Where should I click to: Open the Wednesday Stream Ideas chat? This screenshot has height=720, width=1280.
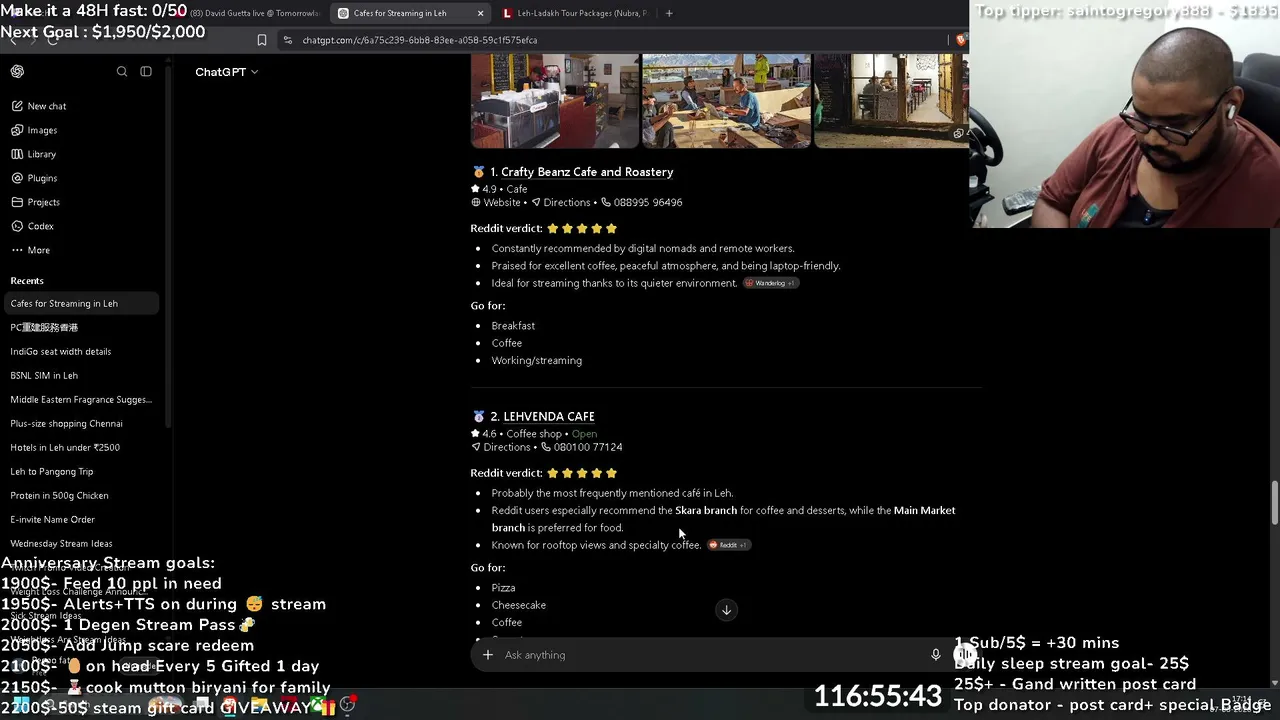(x=61, y=543)
